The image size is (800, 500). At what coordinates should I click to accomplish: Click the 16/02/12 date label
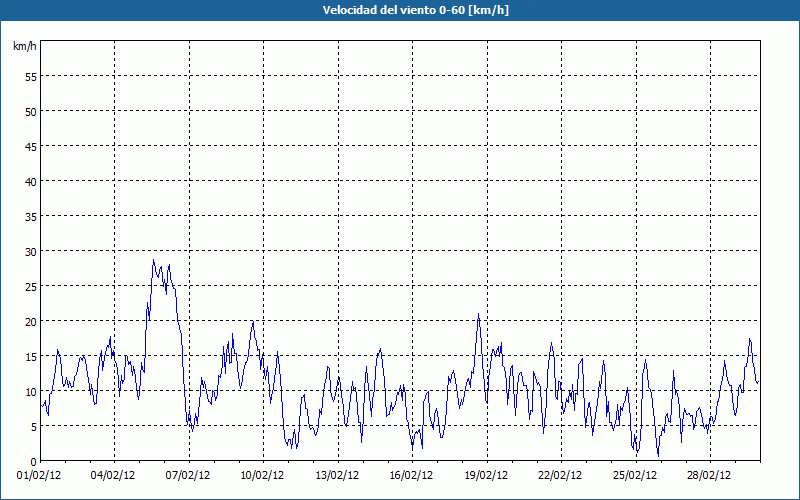411,476
